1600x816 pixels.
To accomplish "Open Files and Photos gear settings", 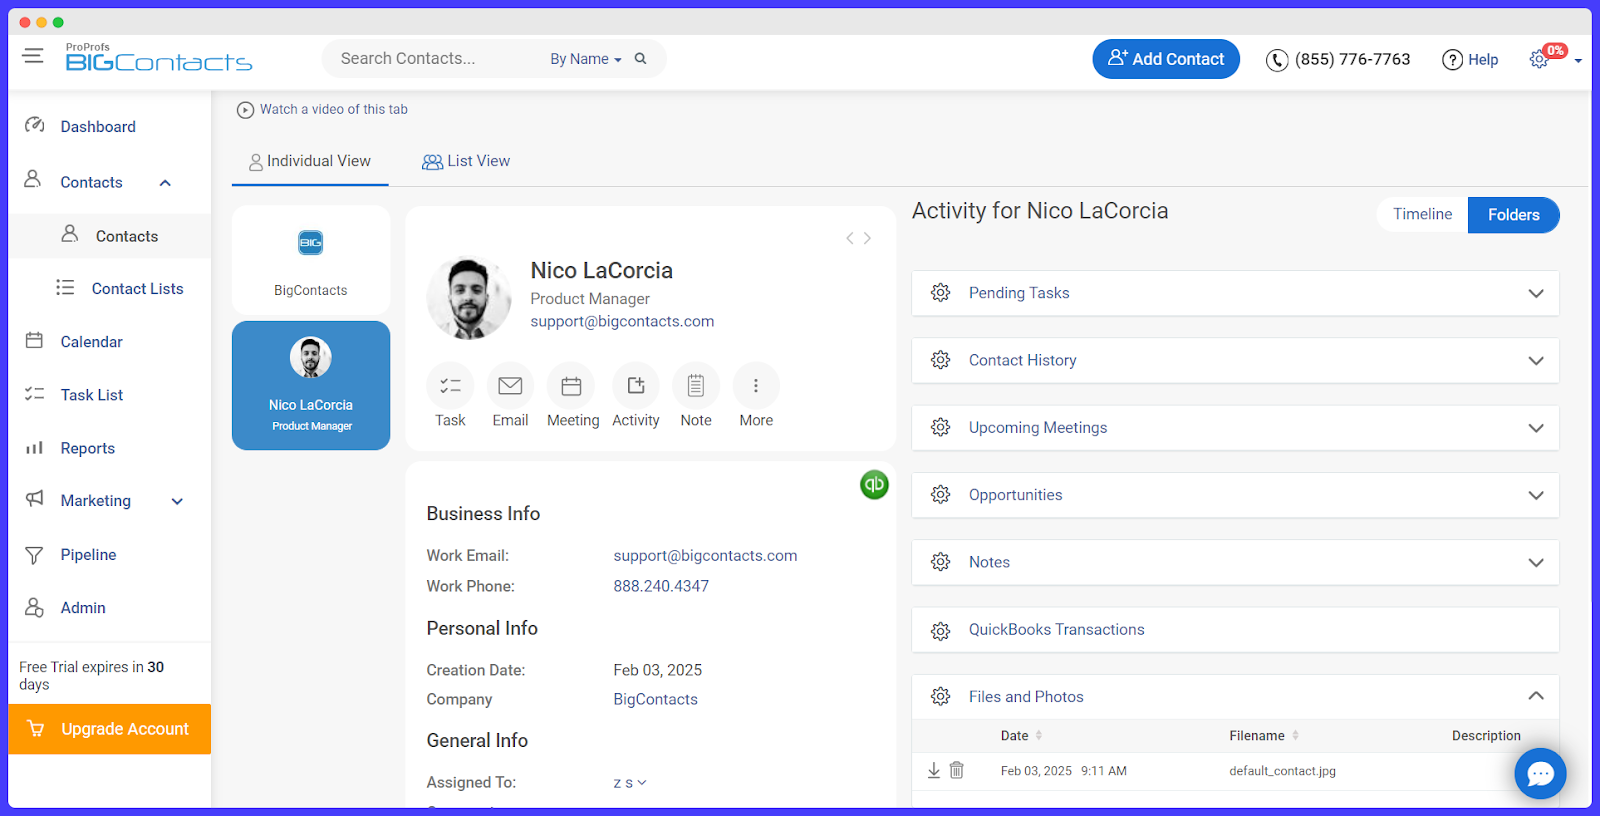I will click(940, 697).
